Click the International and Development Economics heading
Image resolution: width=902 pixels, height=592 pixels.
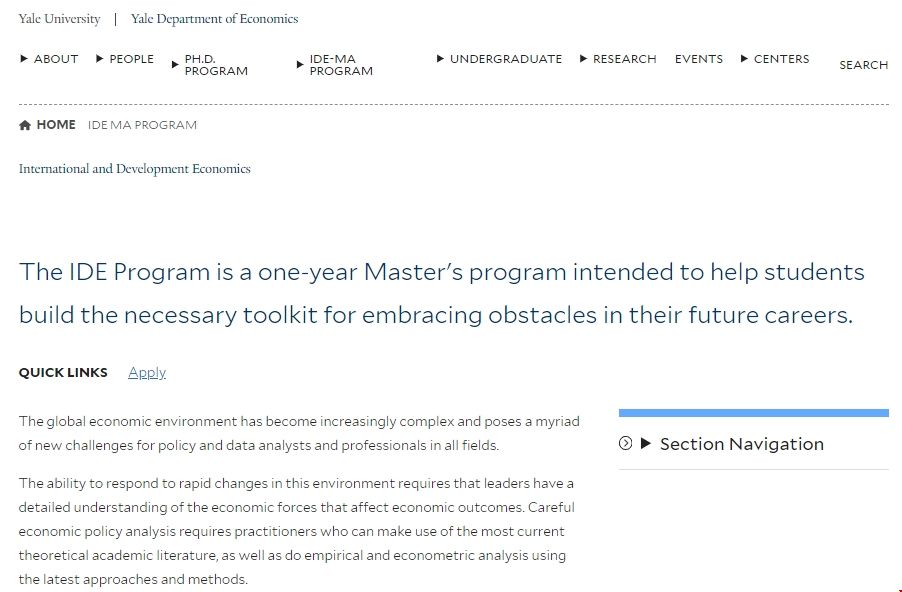tap(134, 168)
